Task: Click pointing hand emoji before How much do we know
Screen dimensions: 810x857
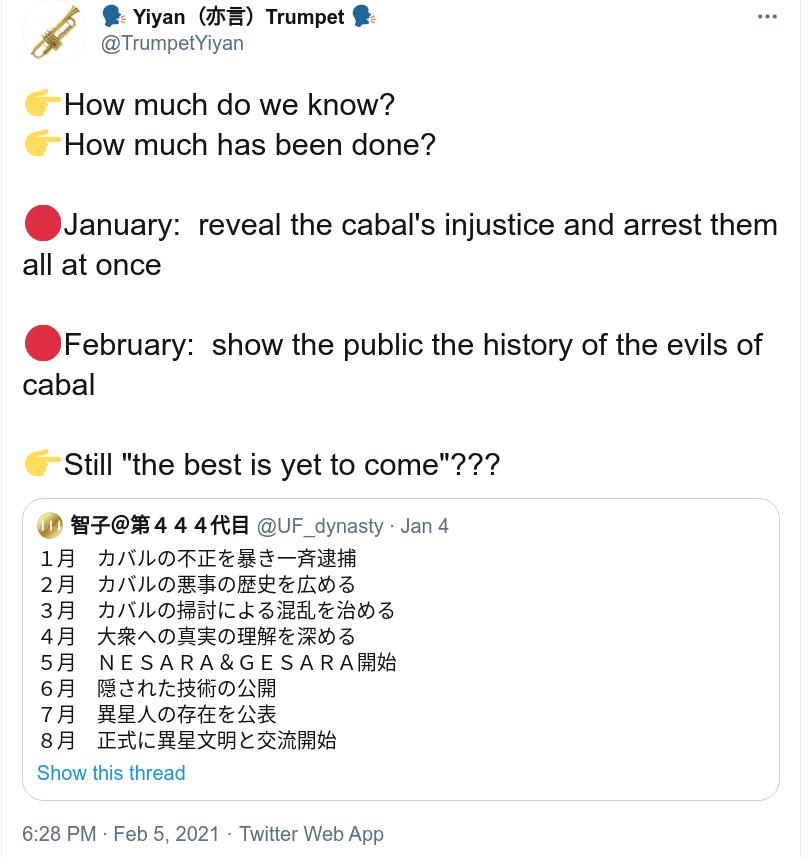Action: pyautogui.click(x=42, y=103)
